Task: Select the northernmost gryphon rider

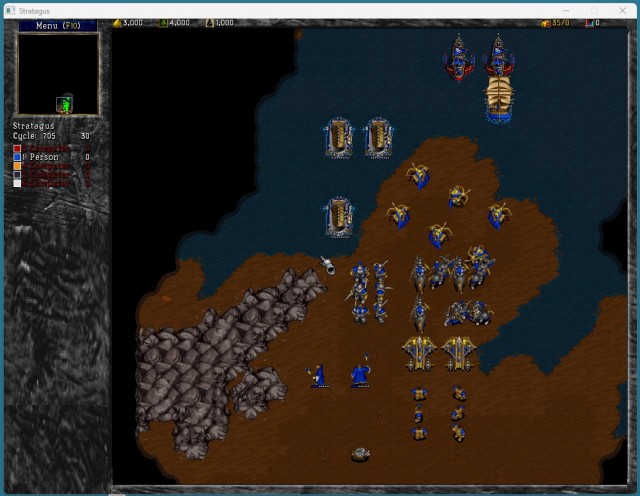Action: pyautogui.click(x=418, y=176)
